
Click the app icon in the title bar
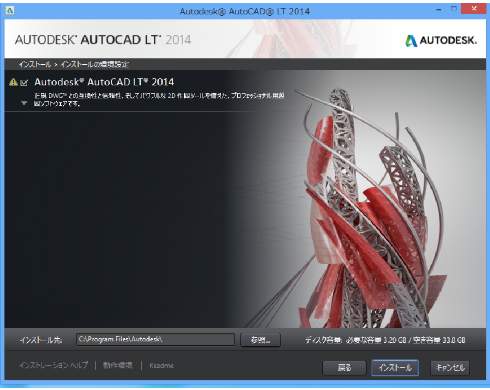point(10,11)
